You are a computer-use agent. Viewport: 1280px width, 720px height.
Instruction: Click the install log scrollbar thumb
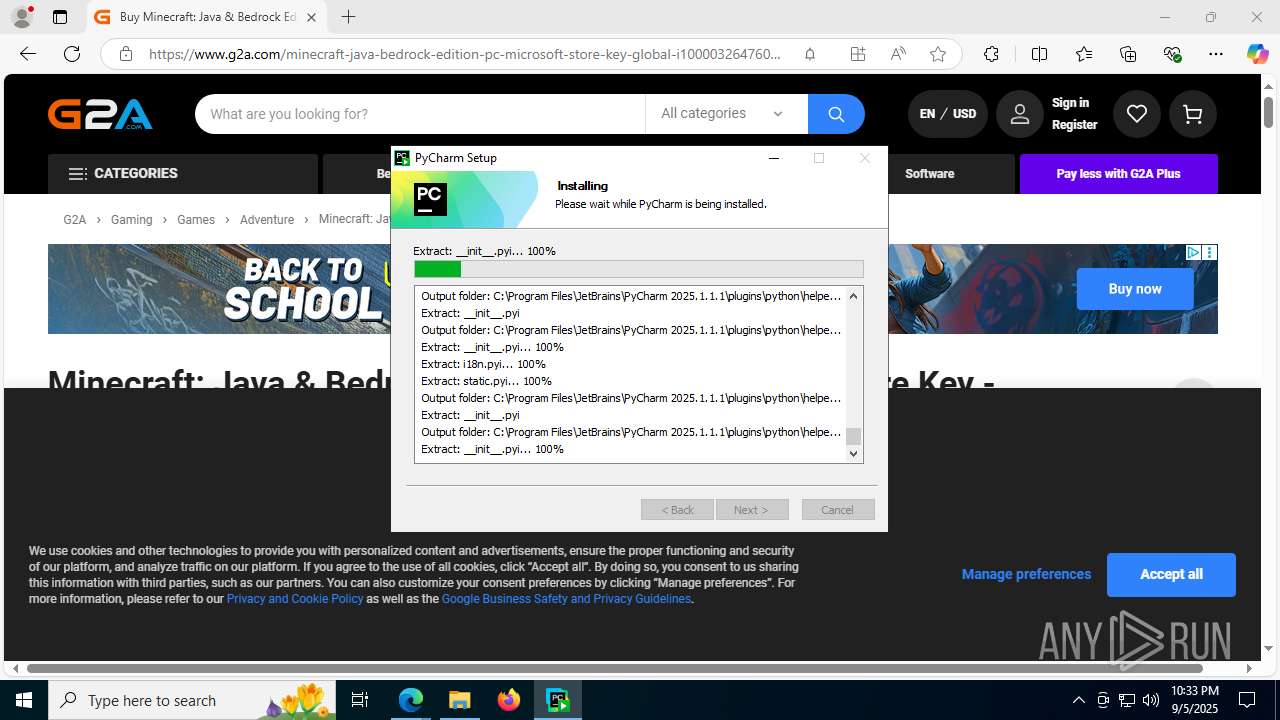pos(853,436)
